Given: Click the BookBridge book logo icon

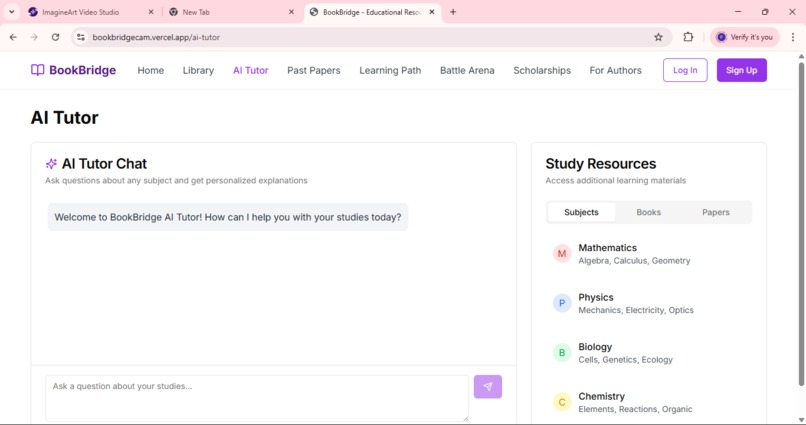Looking at the screenshot, I should (x=38, y=70).
